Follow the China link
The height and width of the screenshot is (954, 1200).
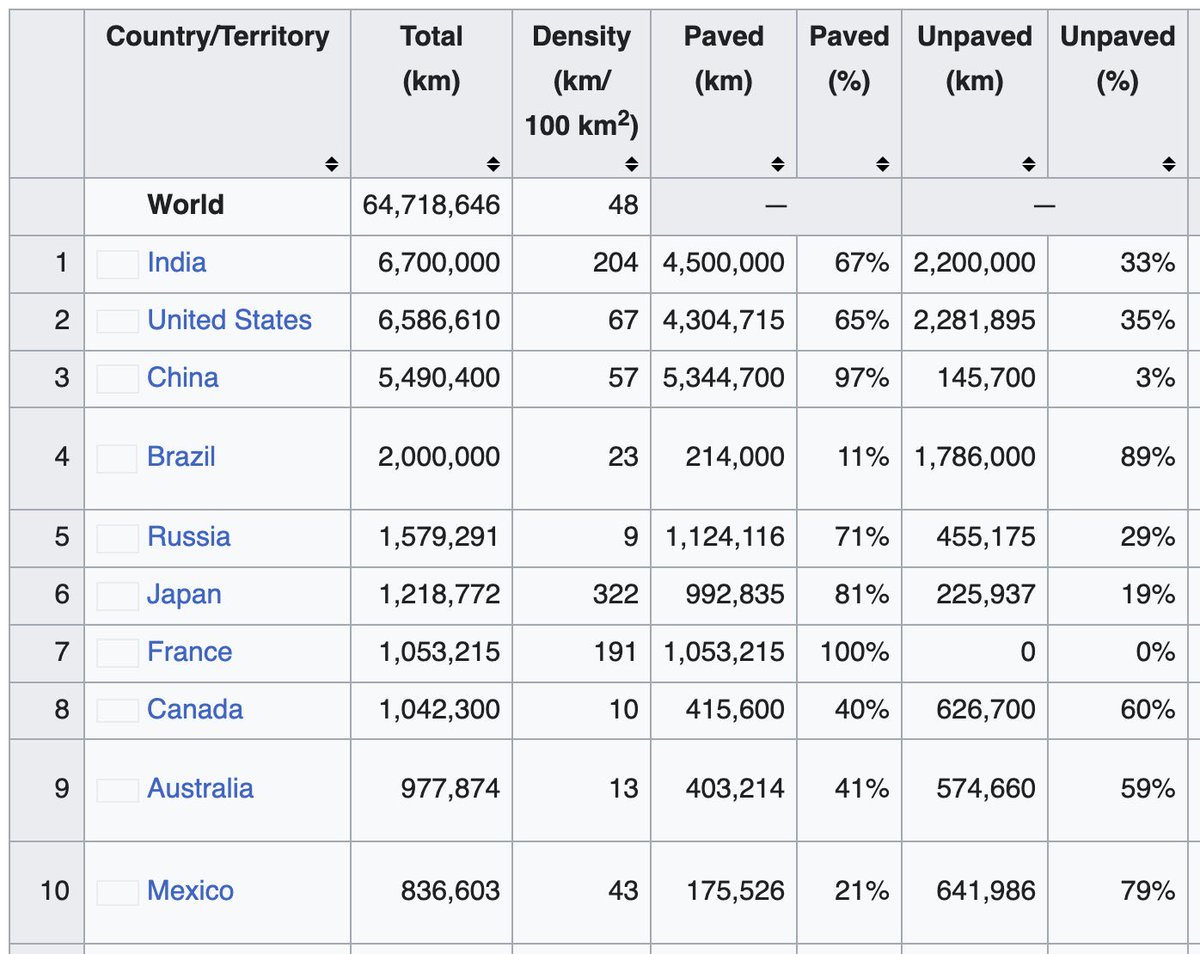pyautogui.click(x=183, y=378)
